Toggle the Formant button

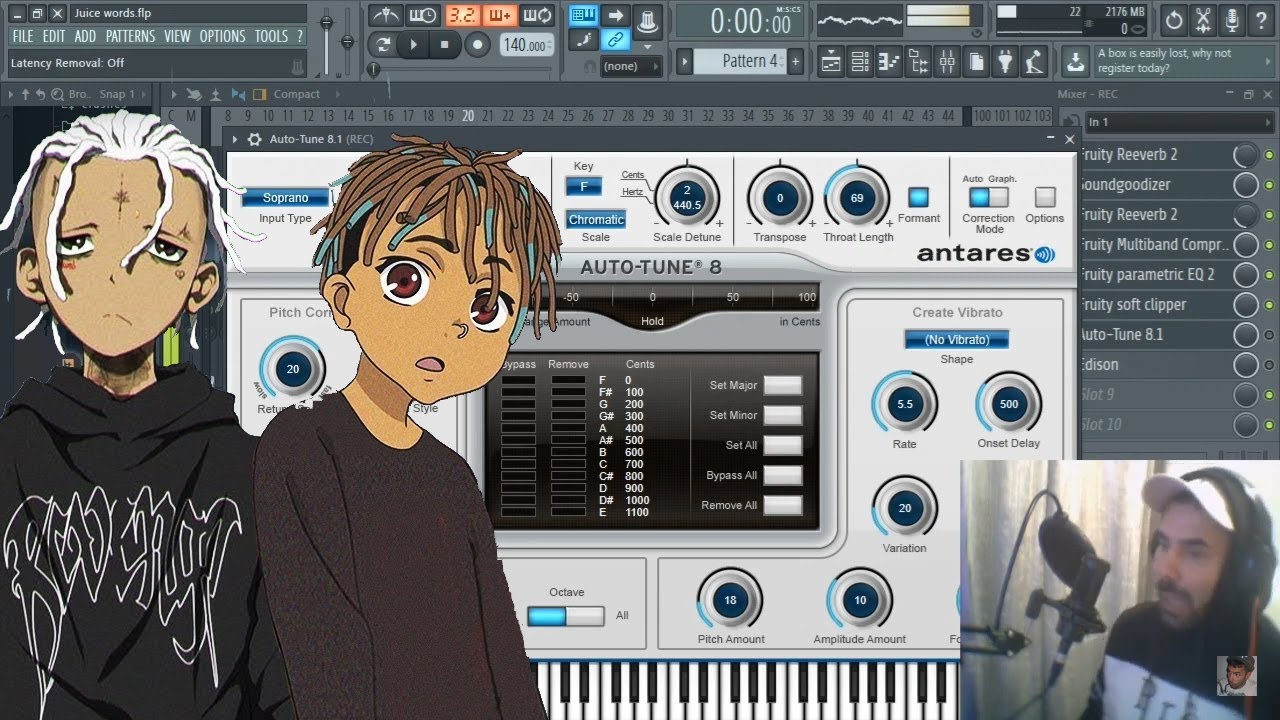(x=918, y=197)
